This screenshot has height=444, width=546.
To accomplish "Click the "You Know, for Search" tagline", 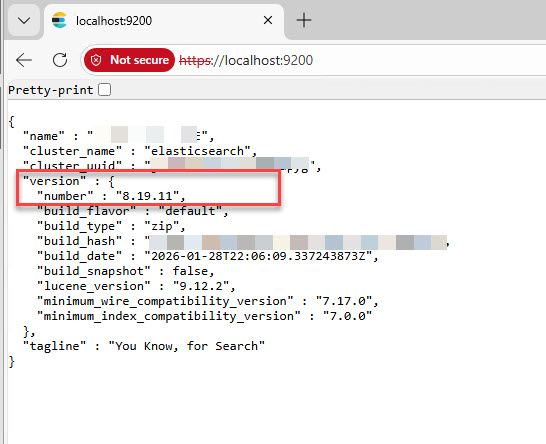I will pos(187,346).
